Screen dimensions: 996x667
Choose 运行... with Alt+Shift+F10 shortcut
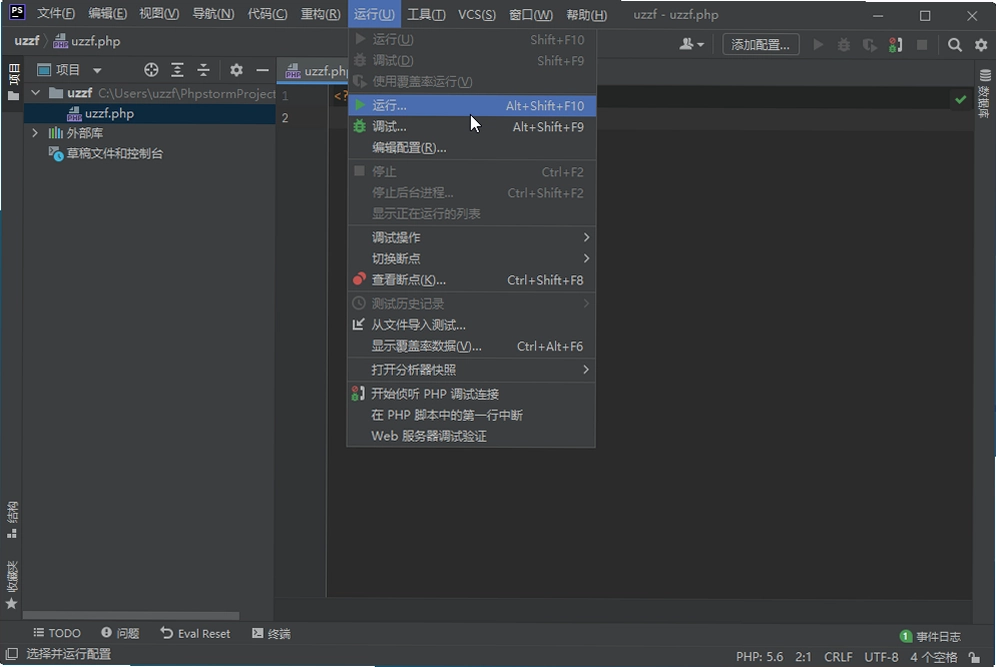tap(471, 105)
